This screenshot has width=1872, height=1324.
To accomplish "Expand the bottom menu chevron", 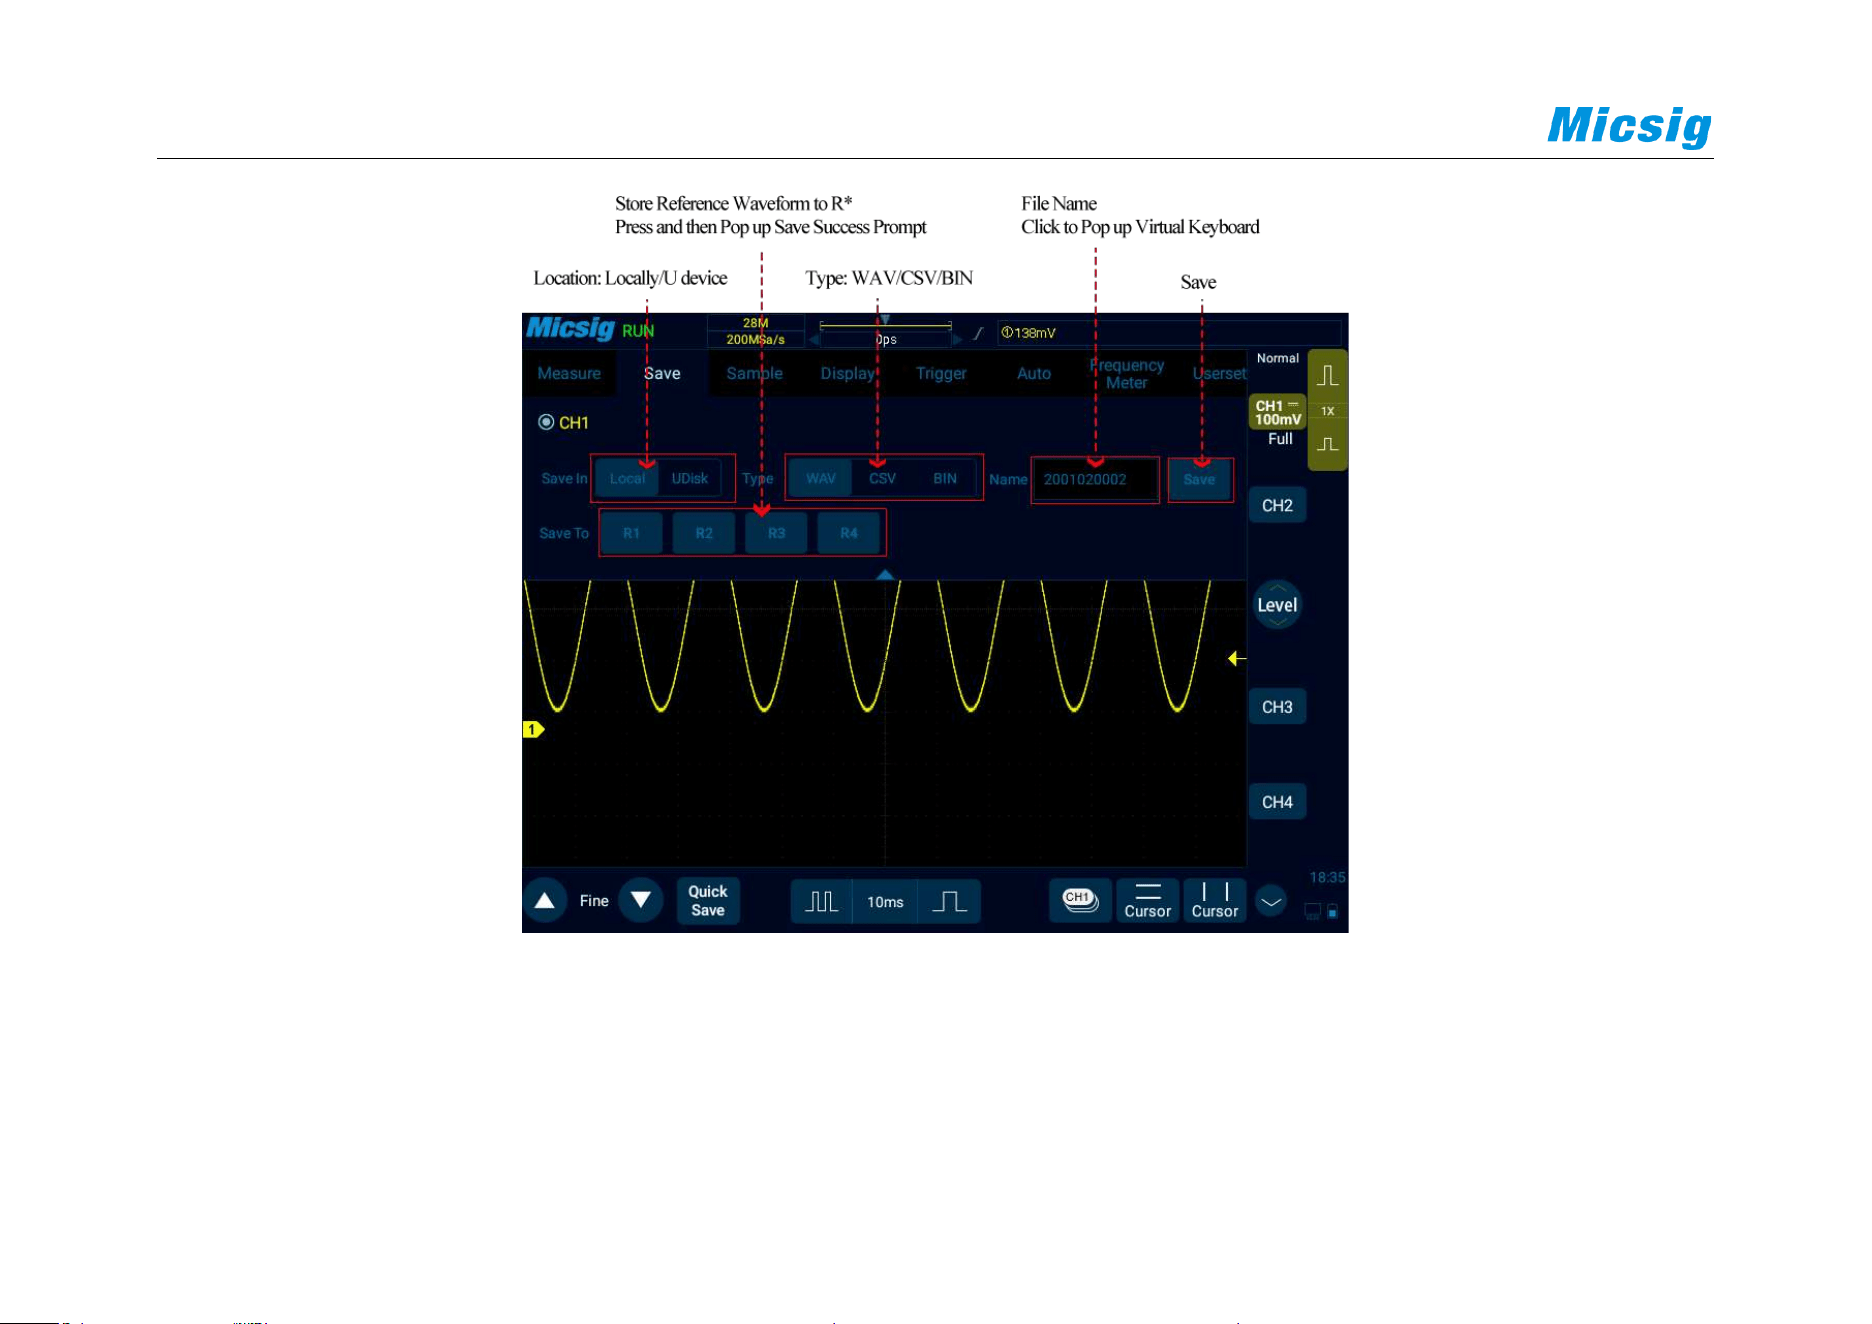I will (1271, 902).
